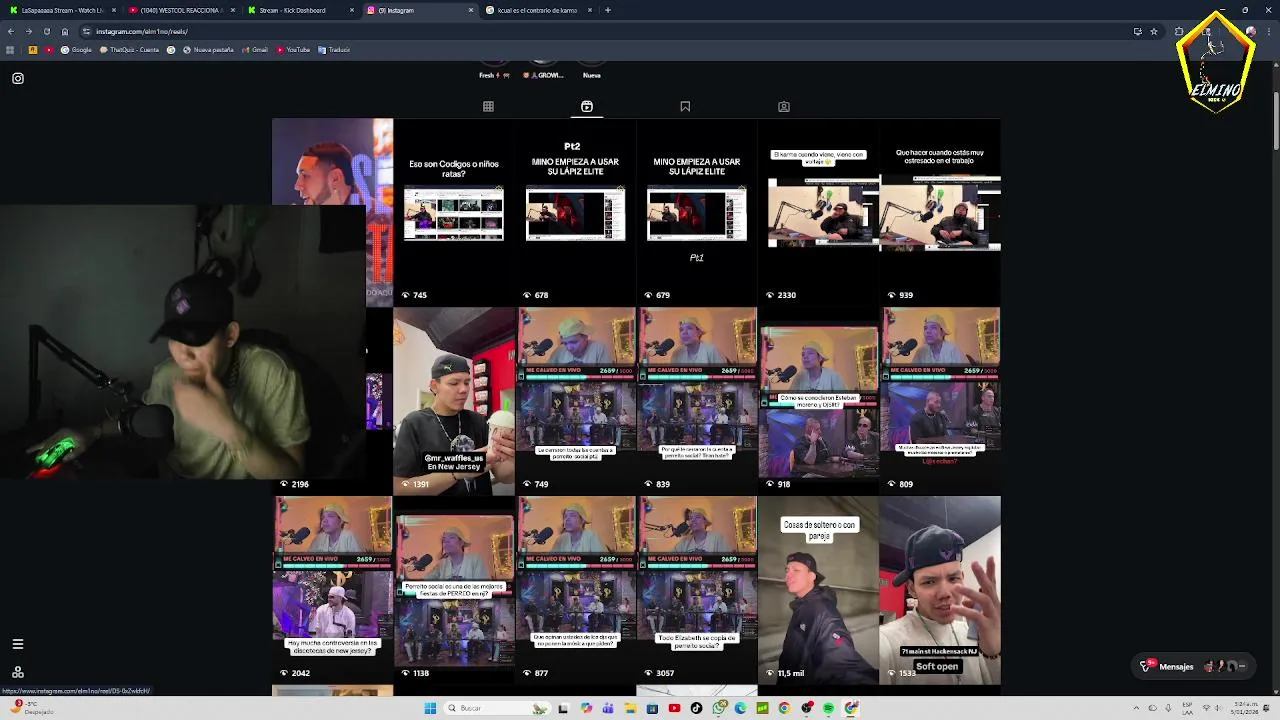Open Microsoft Edge from the taskbar
This screenshot has width=1280, height=720.
(x=741, y=708)
